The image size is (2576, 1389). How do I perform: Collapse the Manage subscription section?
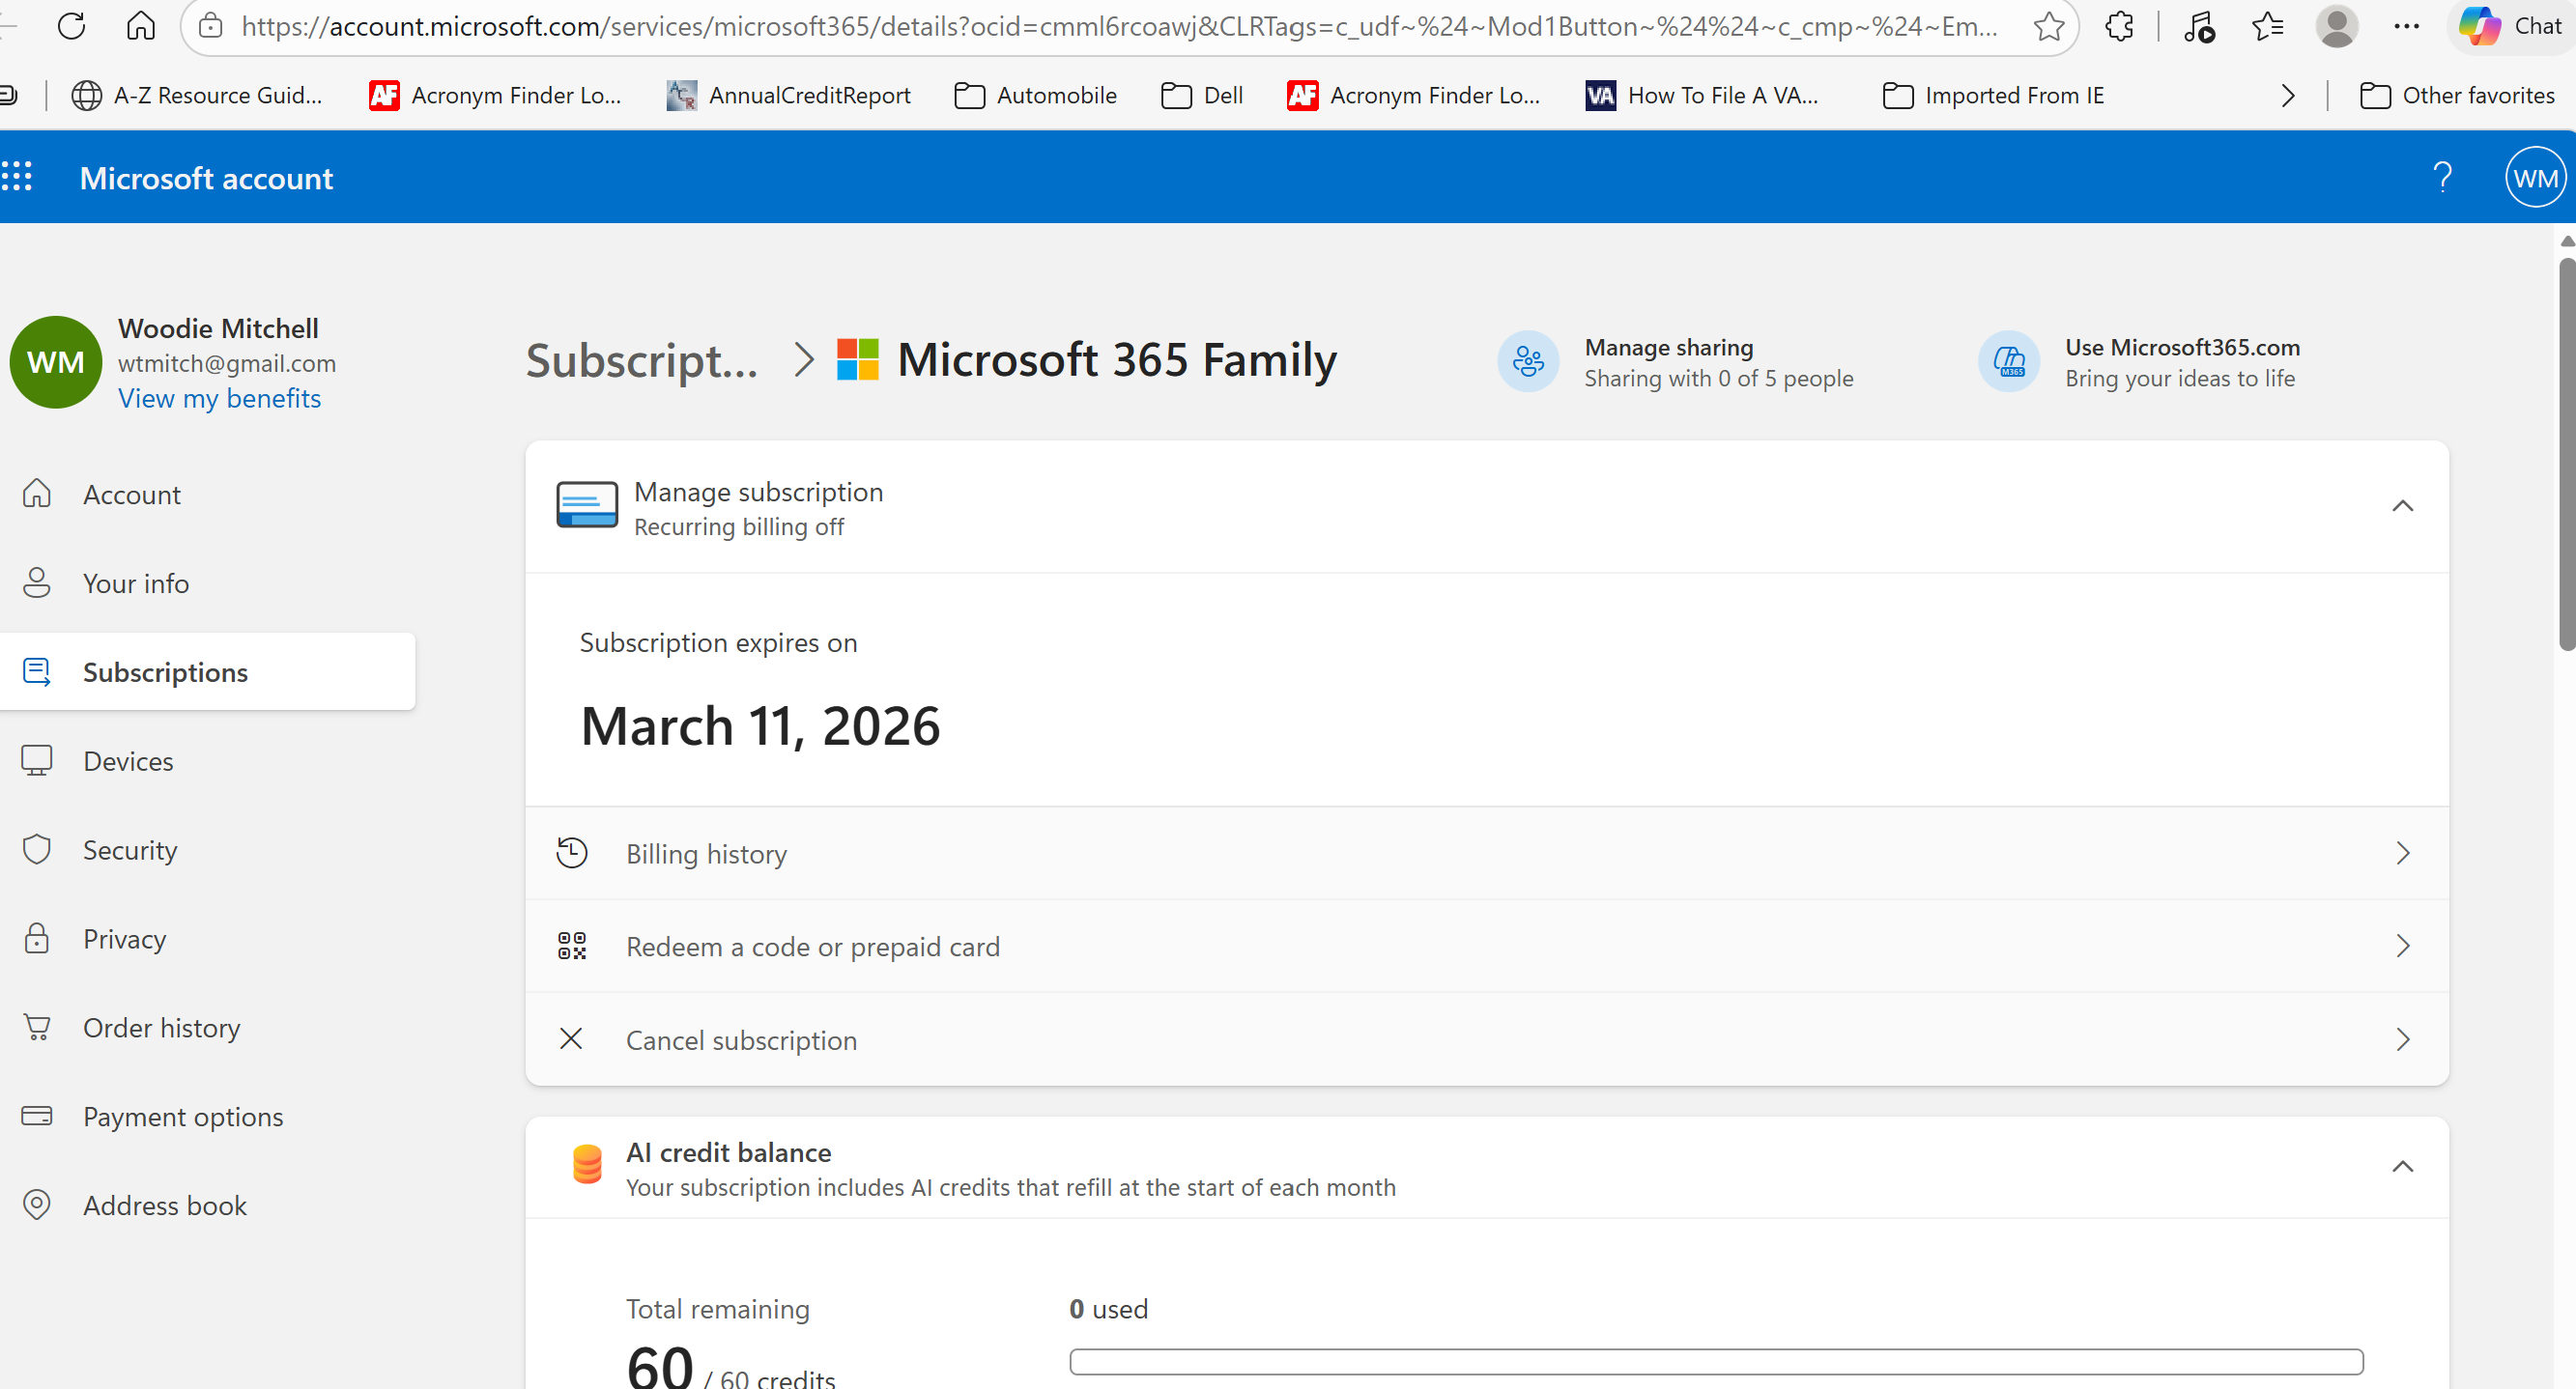point(2402,506)
